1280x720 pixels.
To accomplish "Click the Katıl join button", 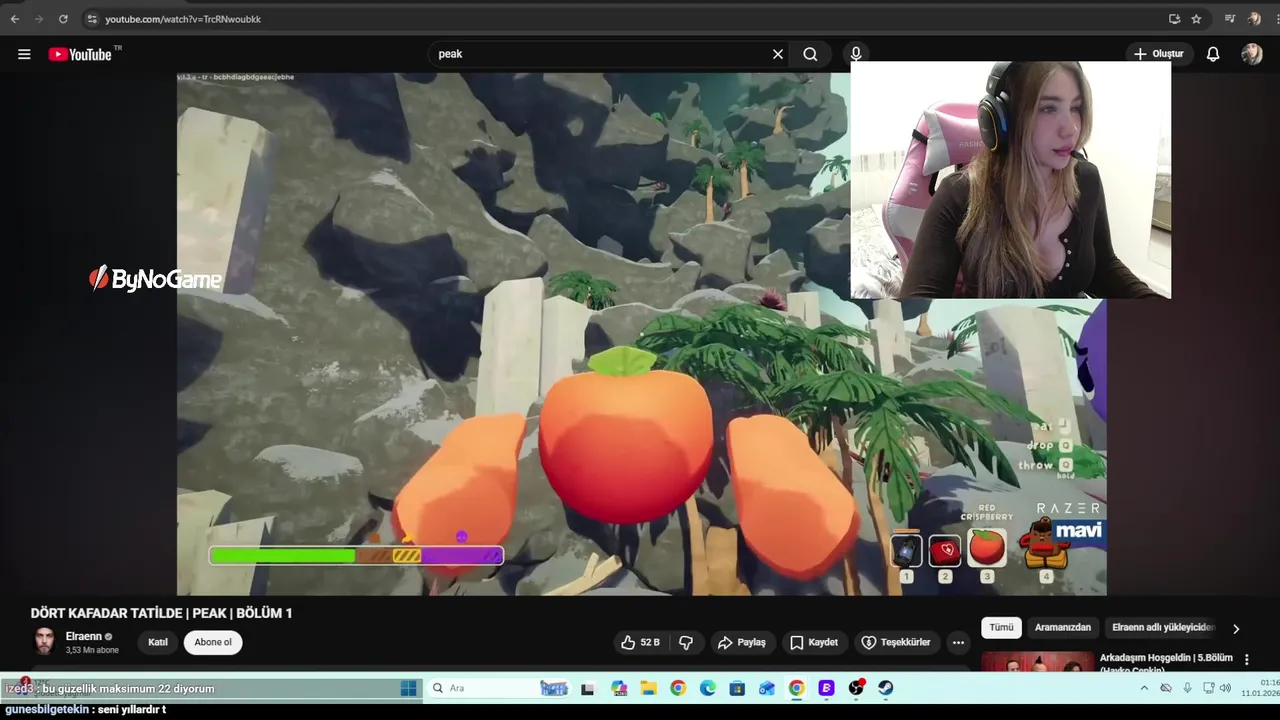I will 158,642.
